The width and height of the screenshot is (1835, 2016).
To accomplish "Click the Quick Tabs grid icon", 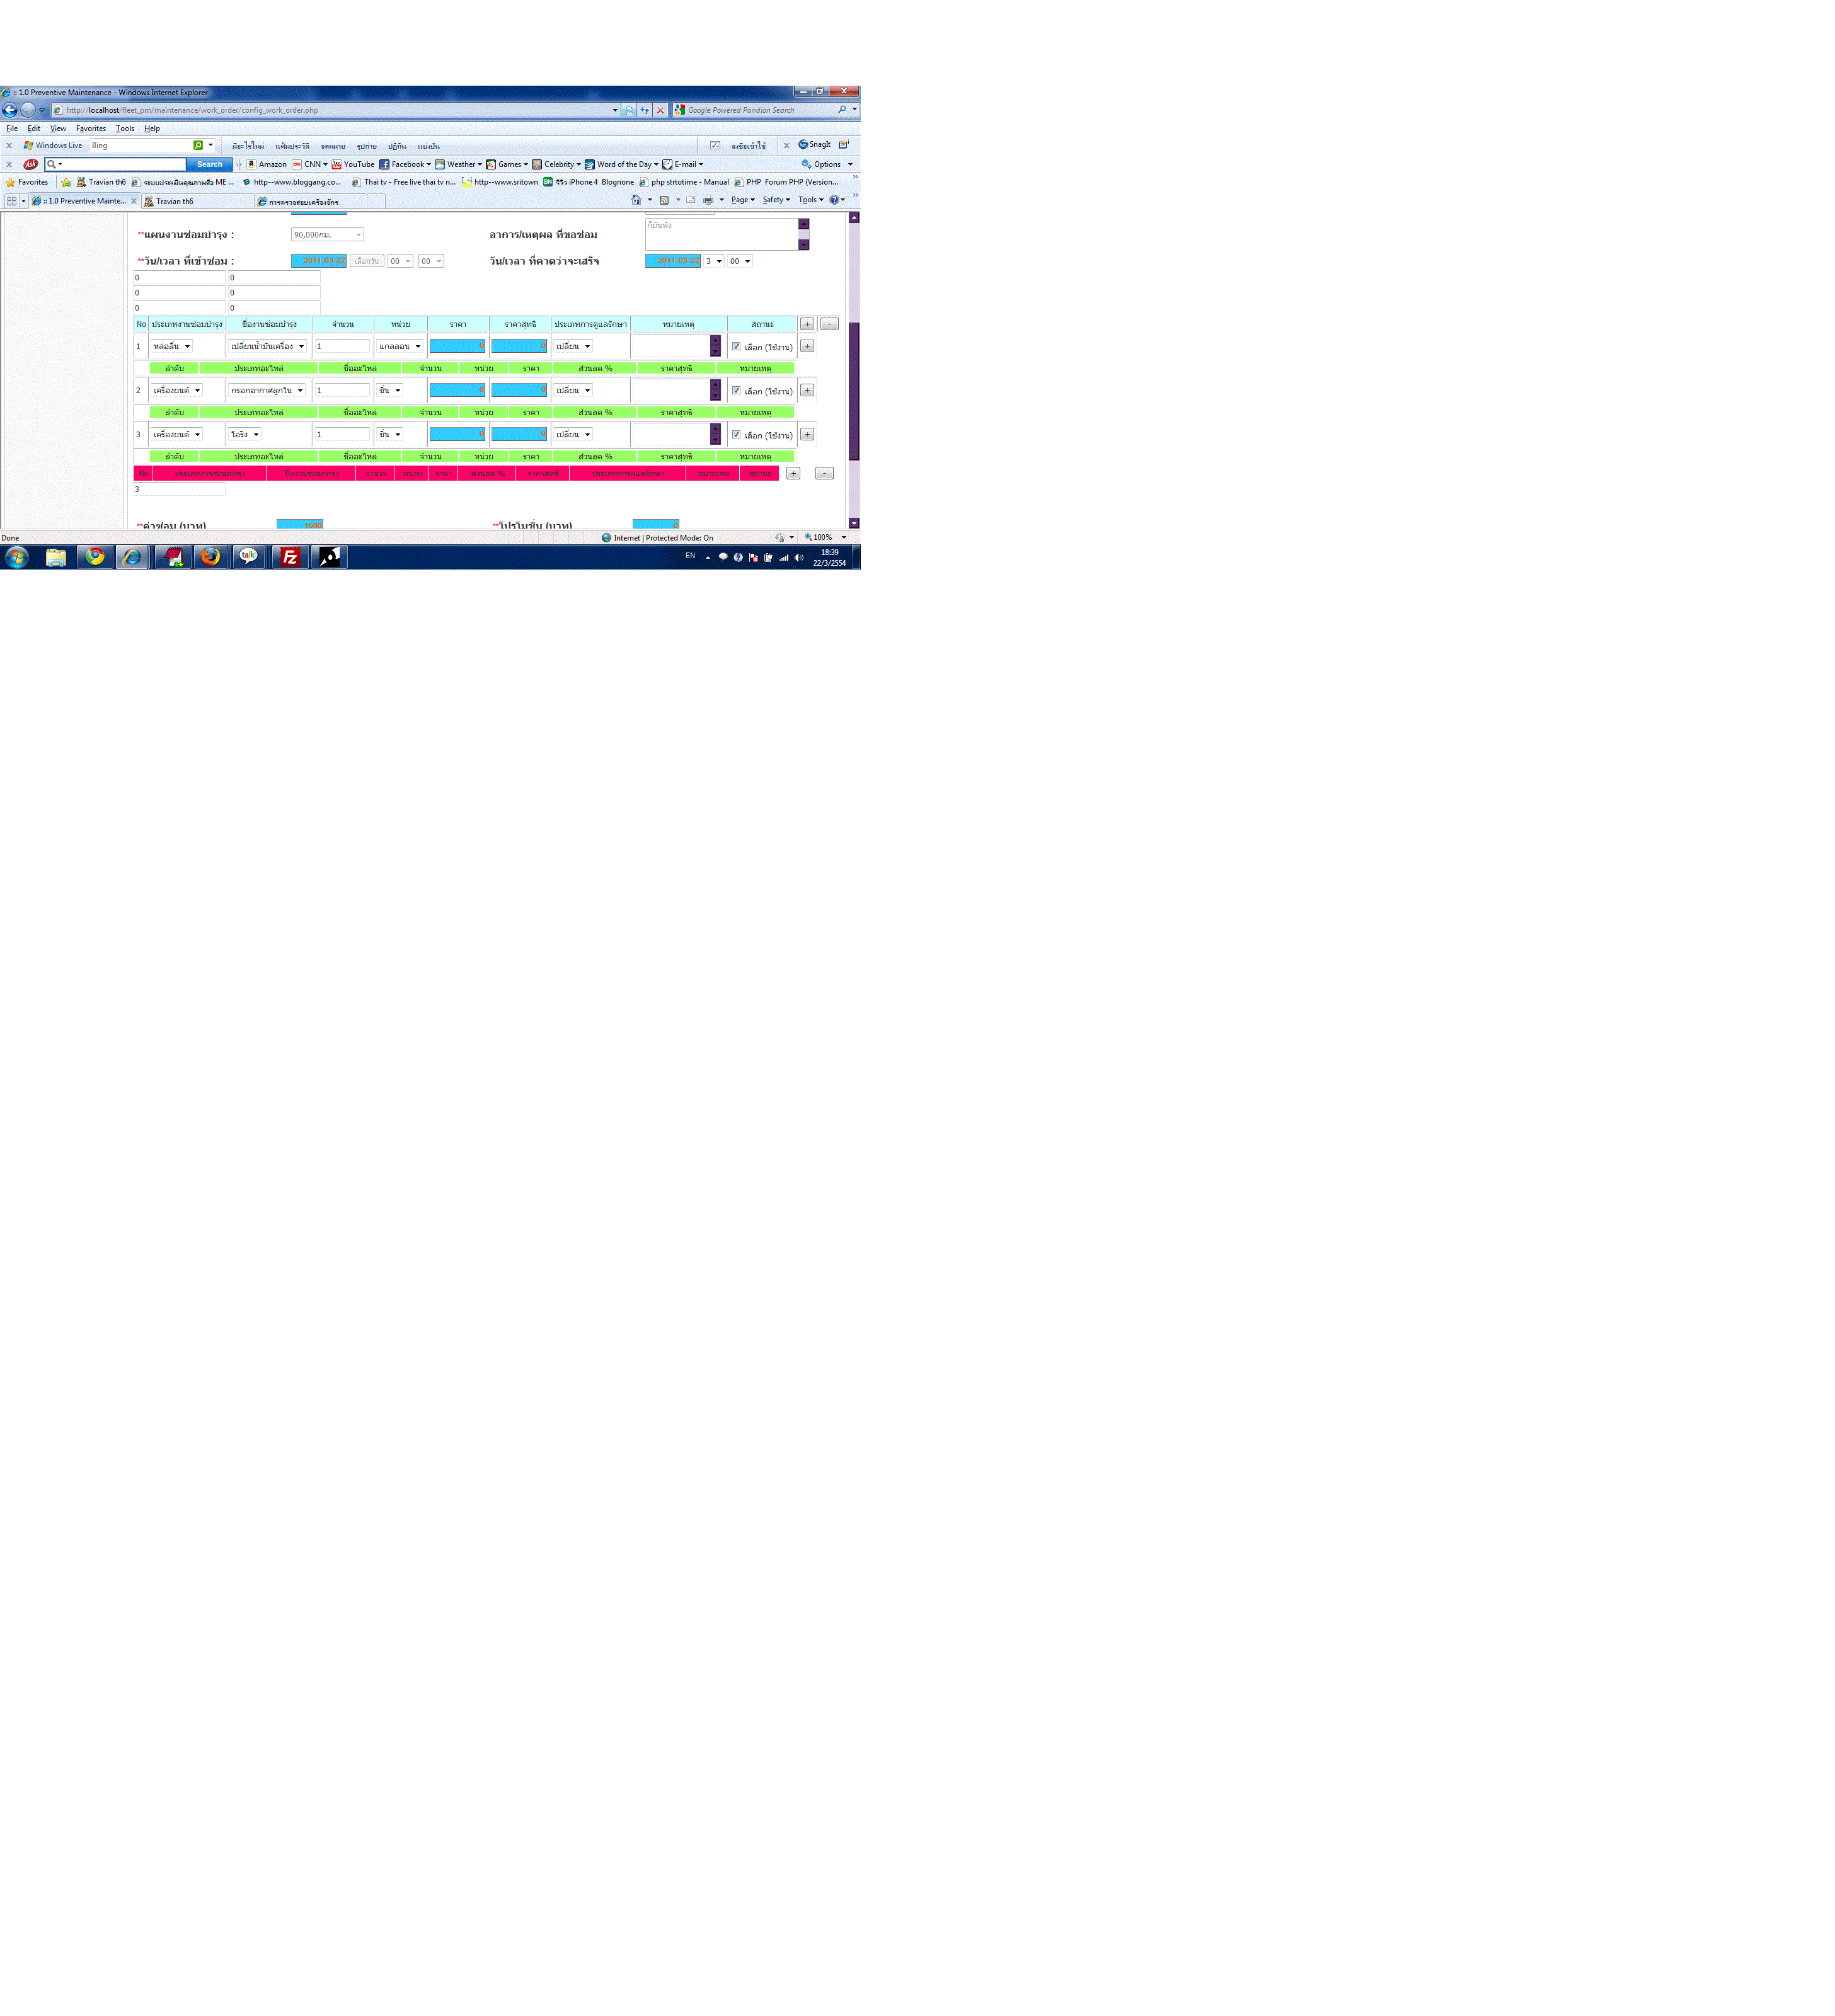I will coord(12,201).
